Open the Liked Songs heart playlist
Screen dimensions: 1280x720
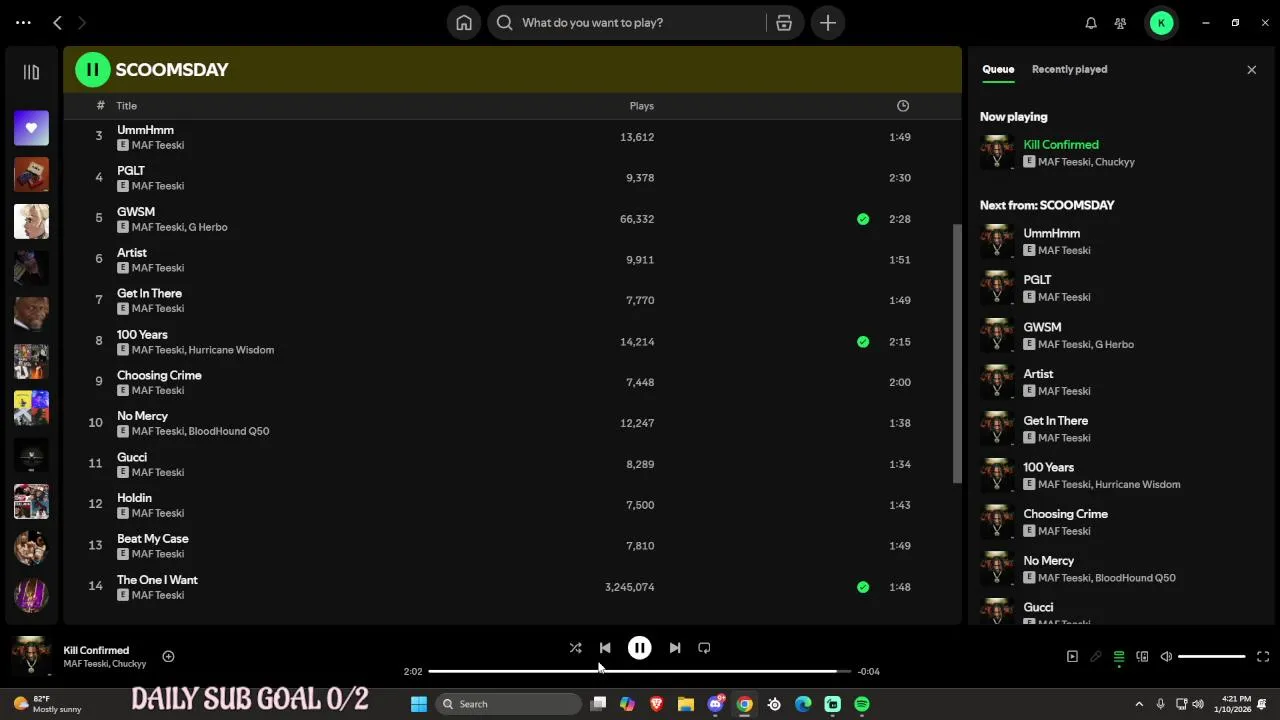[x=31, y=128]
